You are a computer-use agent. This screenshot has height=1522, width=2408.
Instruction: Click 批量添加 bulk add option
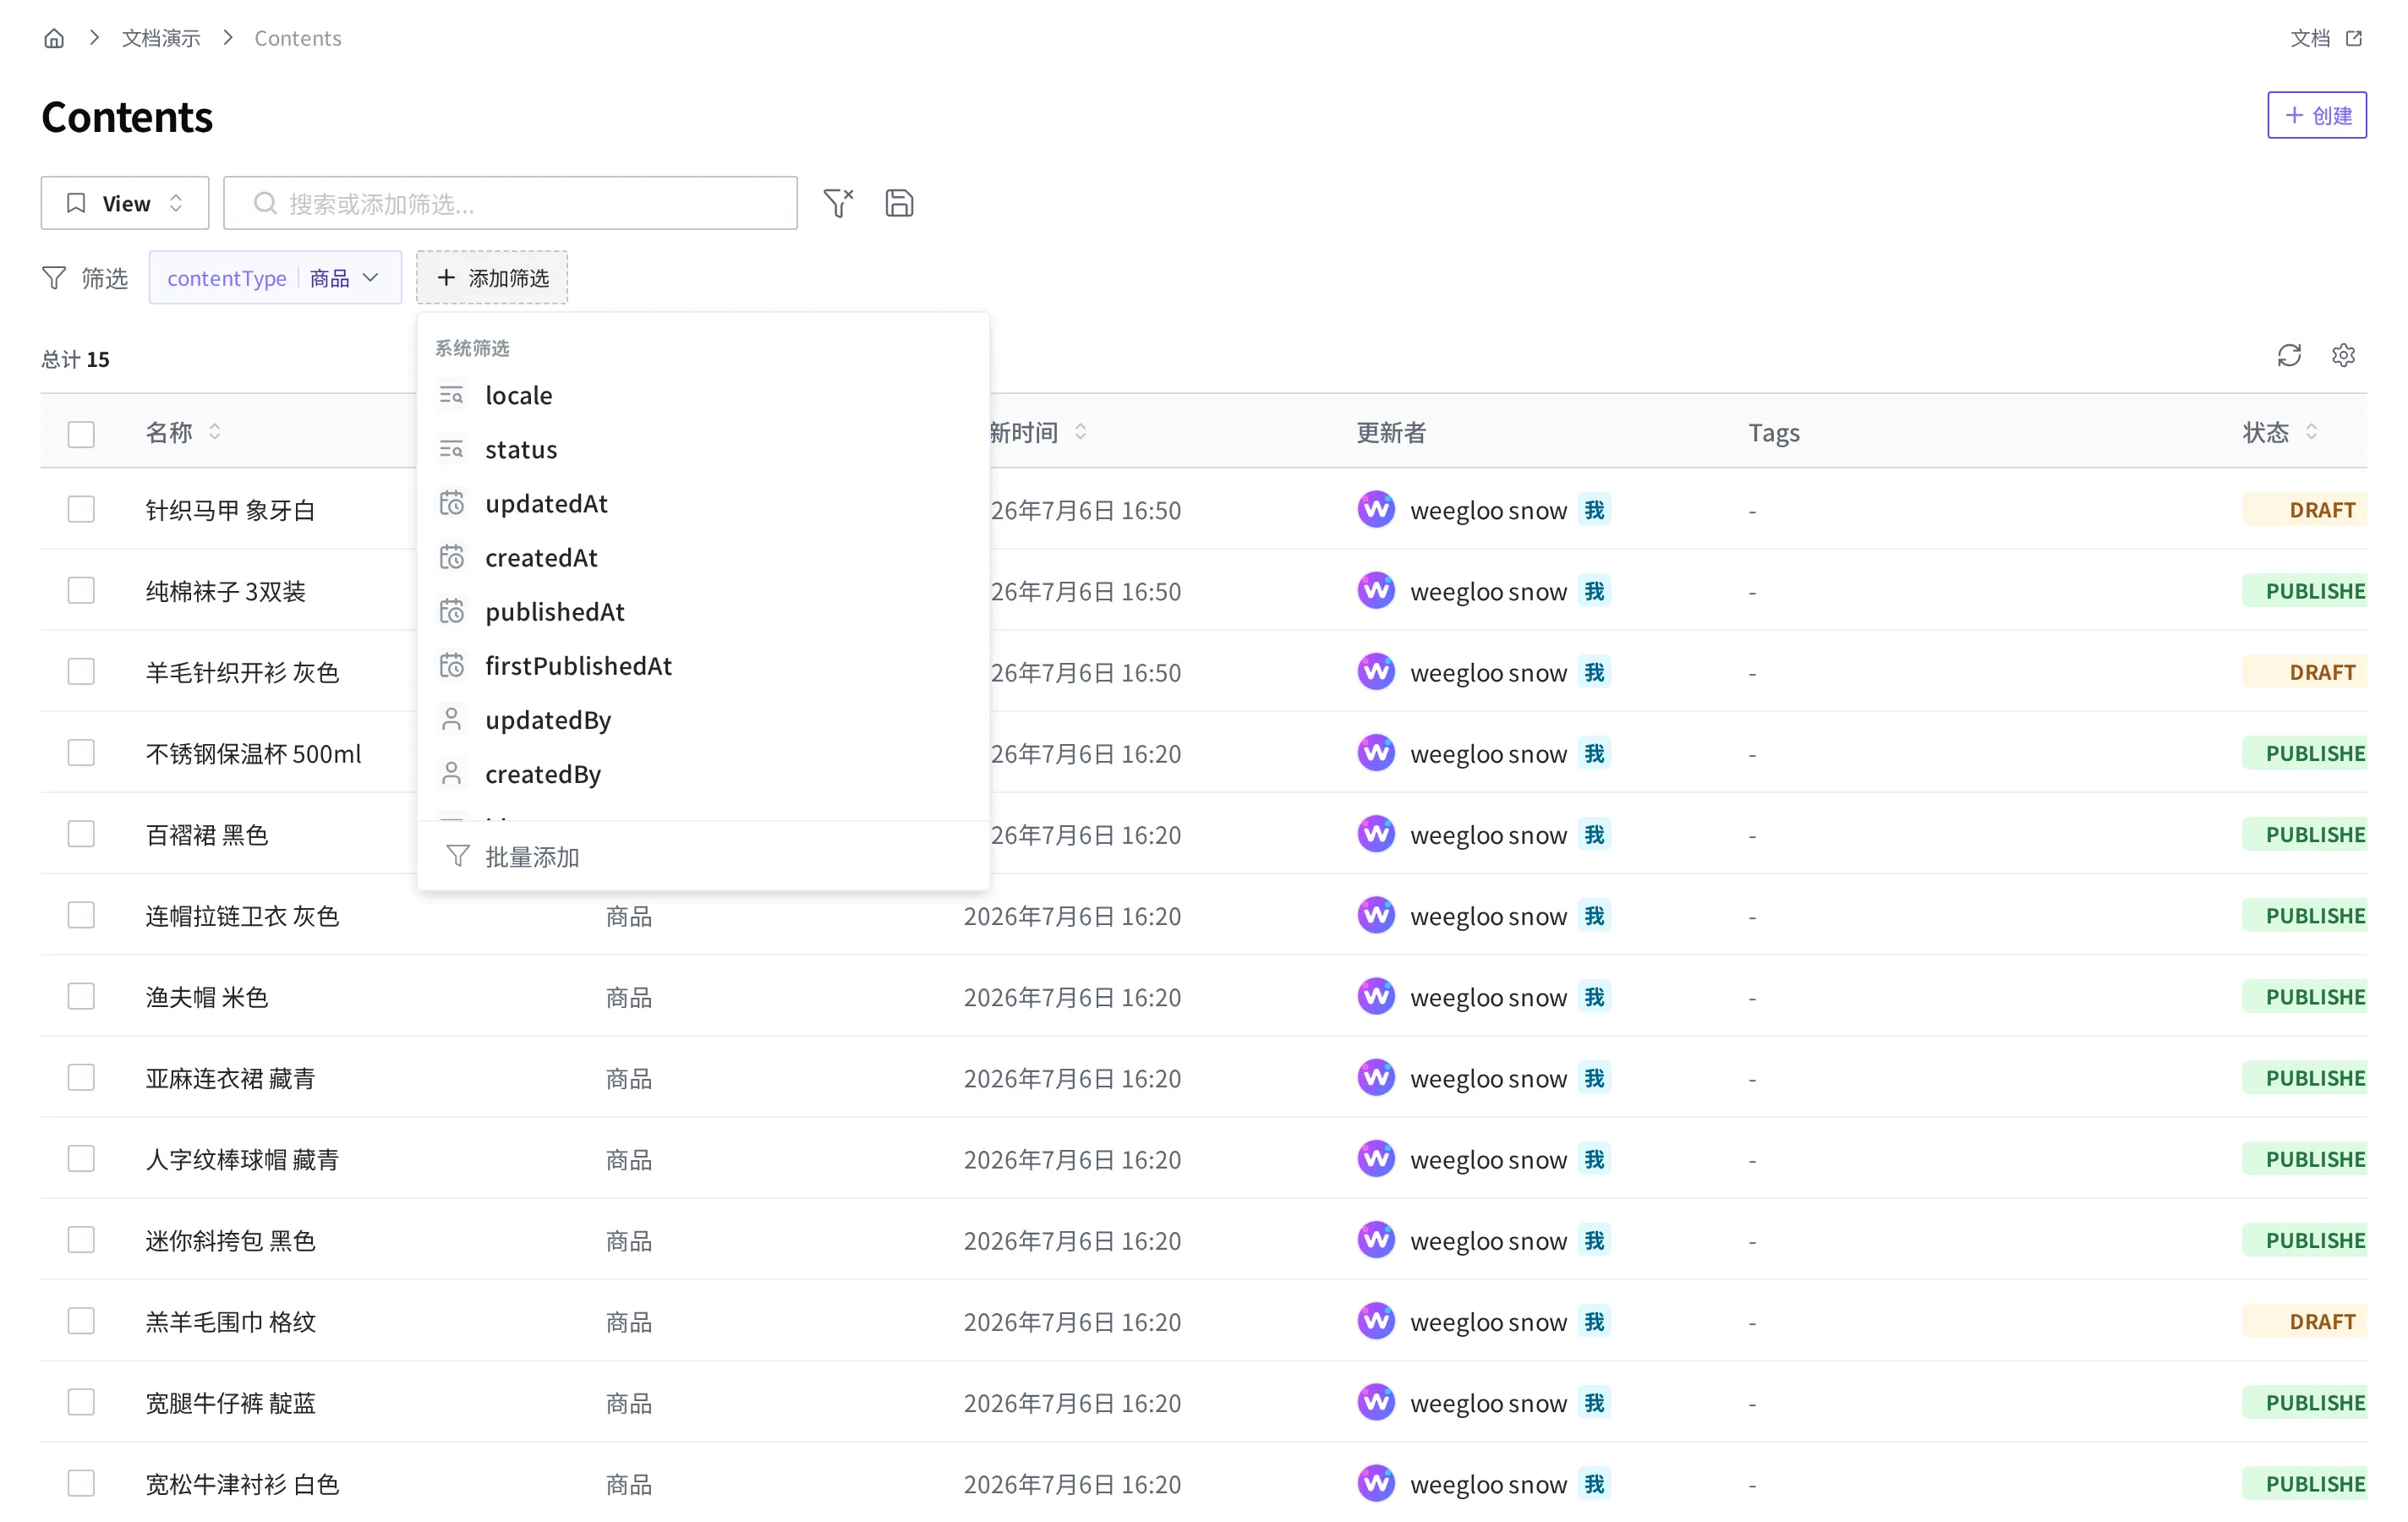(x=703, y=857)
